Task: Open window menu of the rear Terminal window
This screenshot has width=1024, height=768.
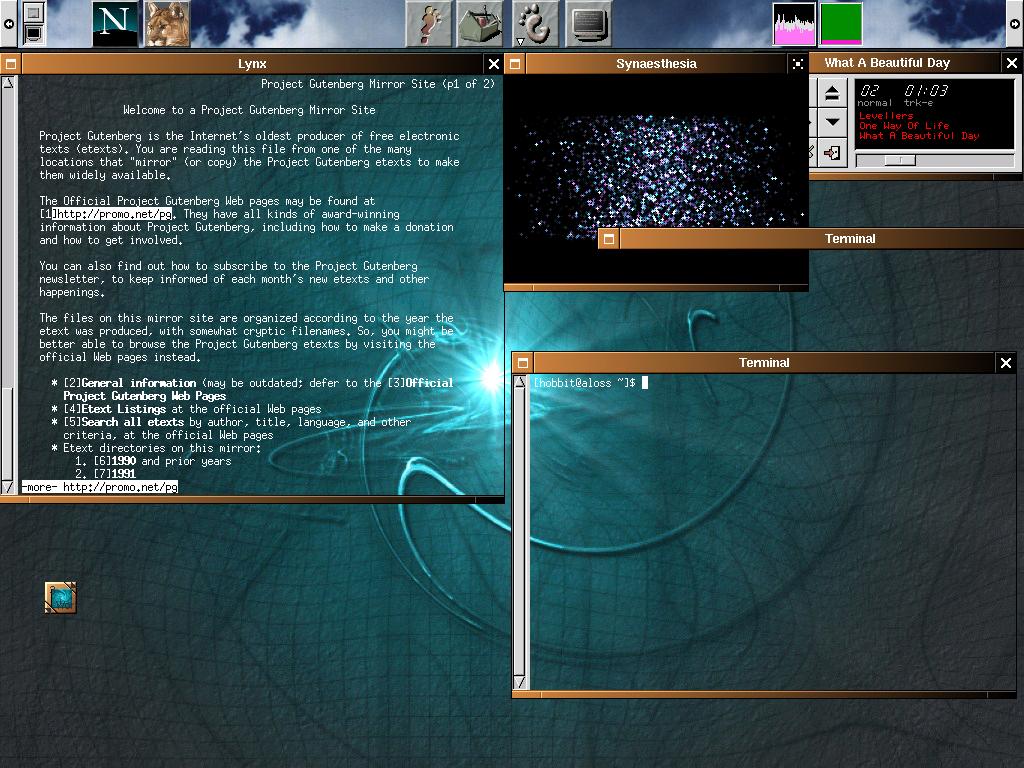Action: click(x=609, y=239)
